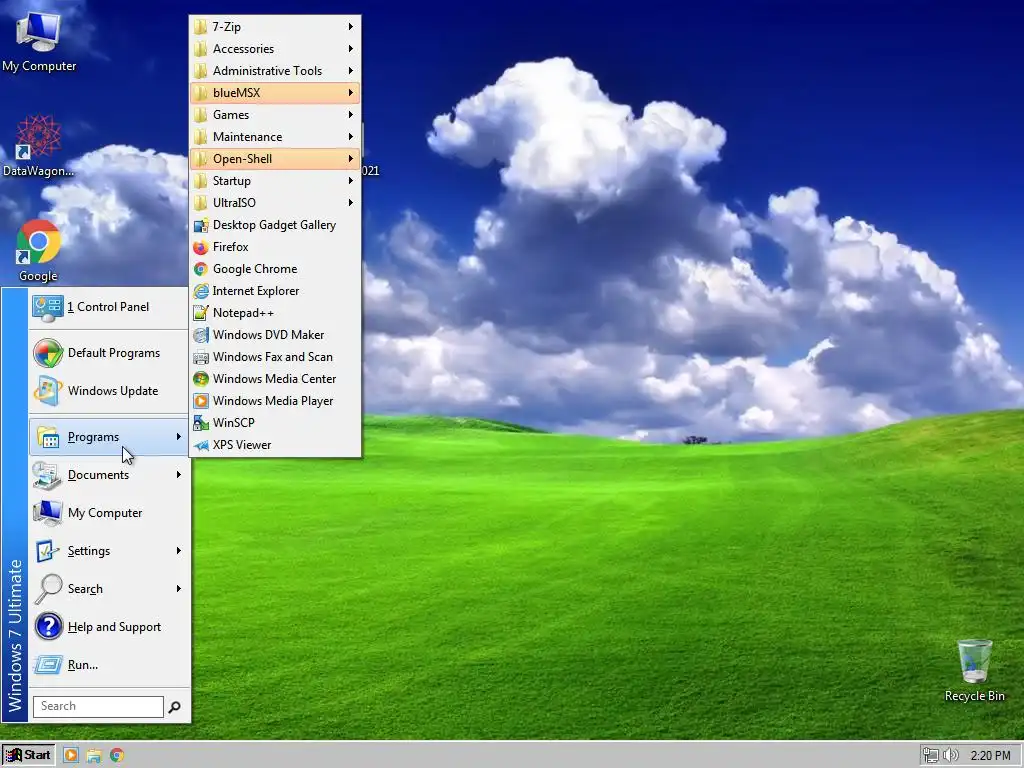Expand the Maintenance submenu arrow
The width and height of the screenshot is (1024, 768).
[351, 137]
